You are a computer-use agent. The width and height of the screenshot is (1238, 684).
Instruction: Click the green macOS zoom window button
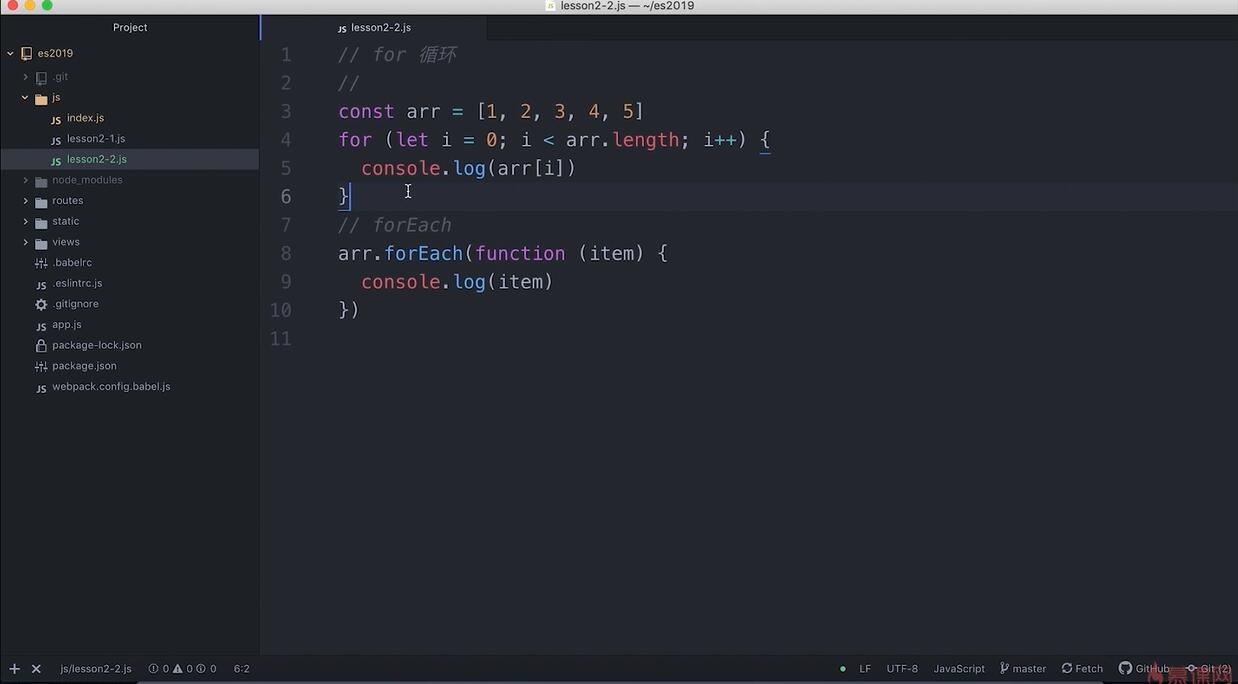pyautogui.click(x=47, y=6)
